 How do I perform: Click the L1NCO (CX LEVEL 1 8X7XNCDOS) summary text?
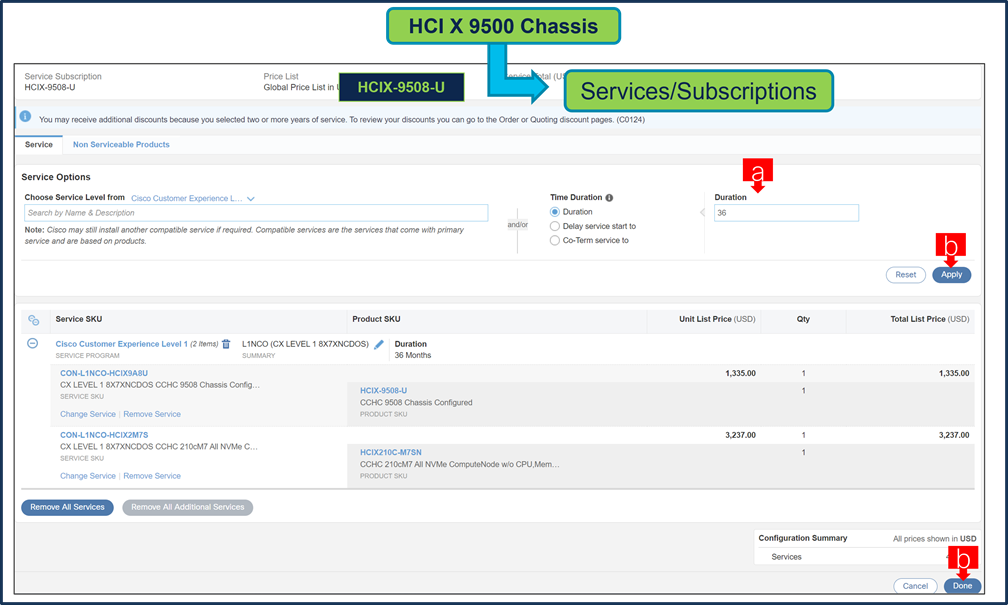click(305, 344)
